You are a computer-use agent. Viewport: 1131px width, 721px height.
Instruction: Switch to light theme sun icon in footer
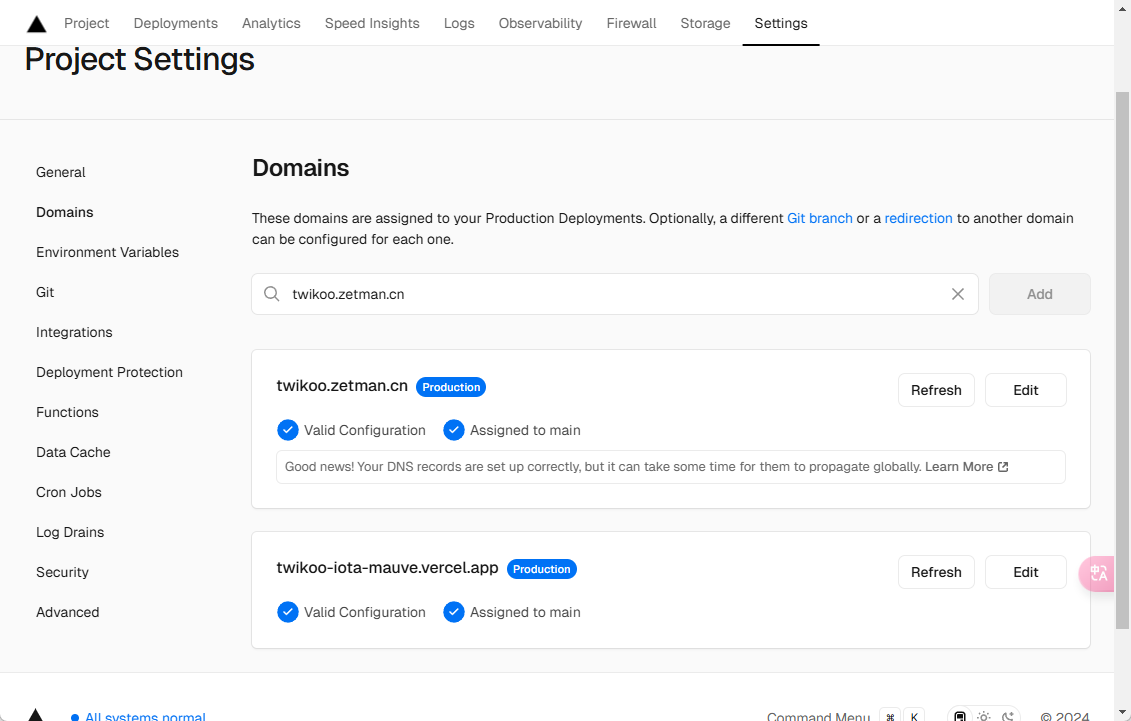pos(984,716)
